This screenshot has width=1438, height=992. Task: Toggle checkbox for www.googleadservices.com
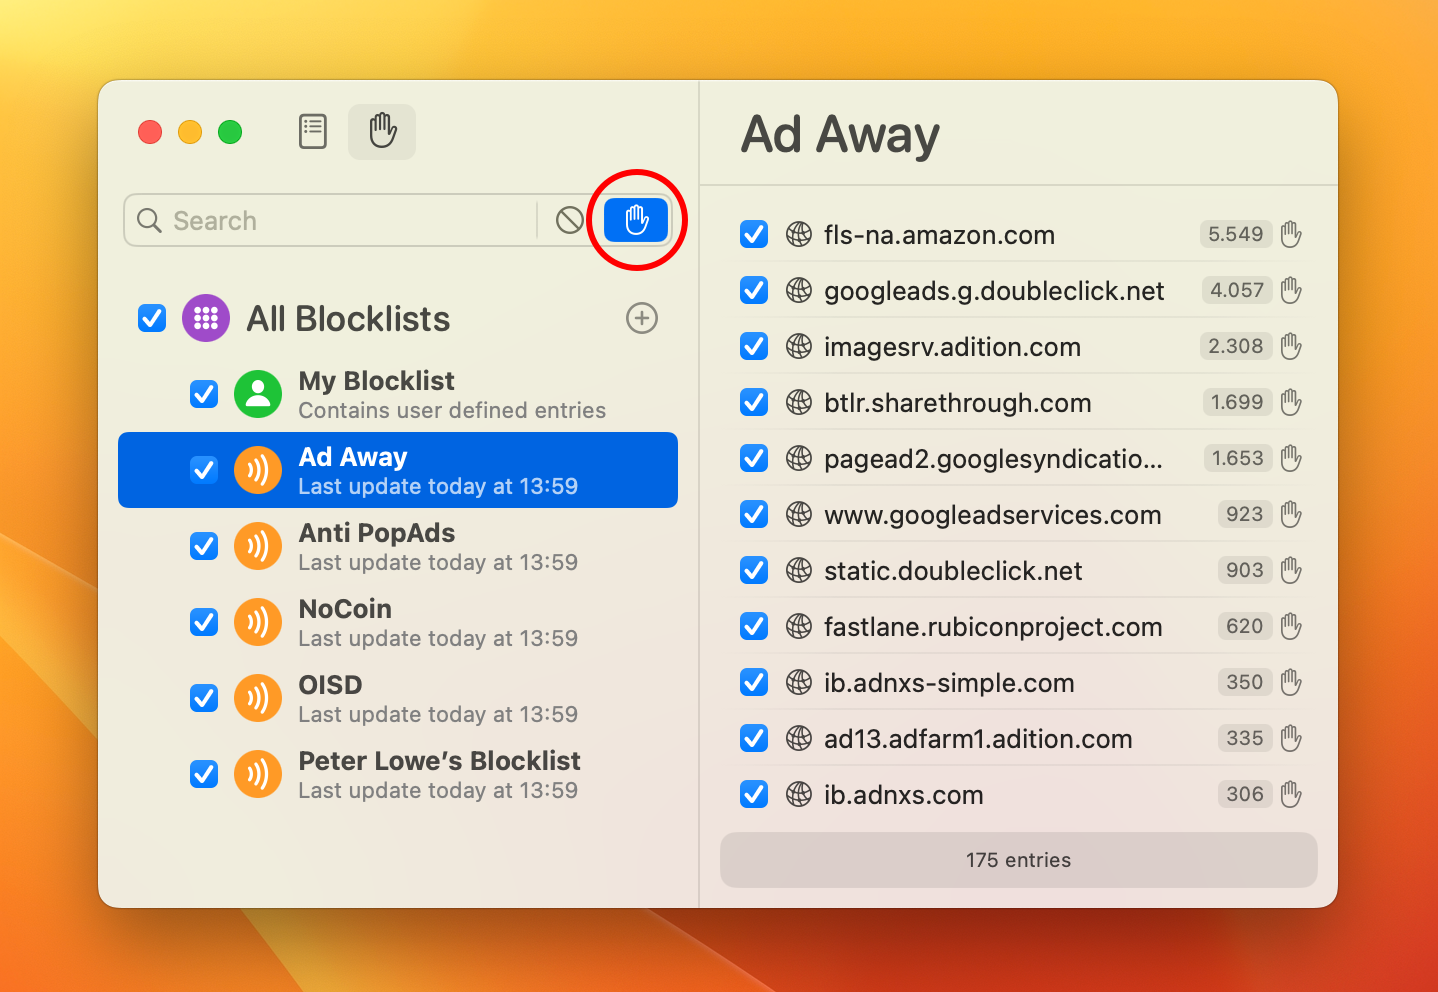coord(754,514)
